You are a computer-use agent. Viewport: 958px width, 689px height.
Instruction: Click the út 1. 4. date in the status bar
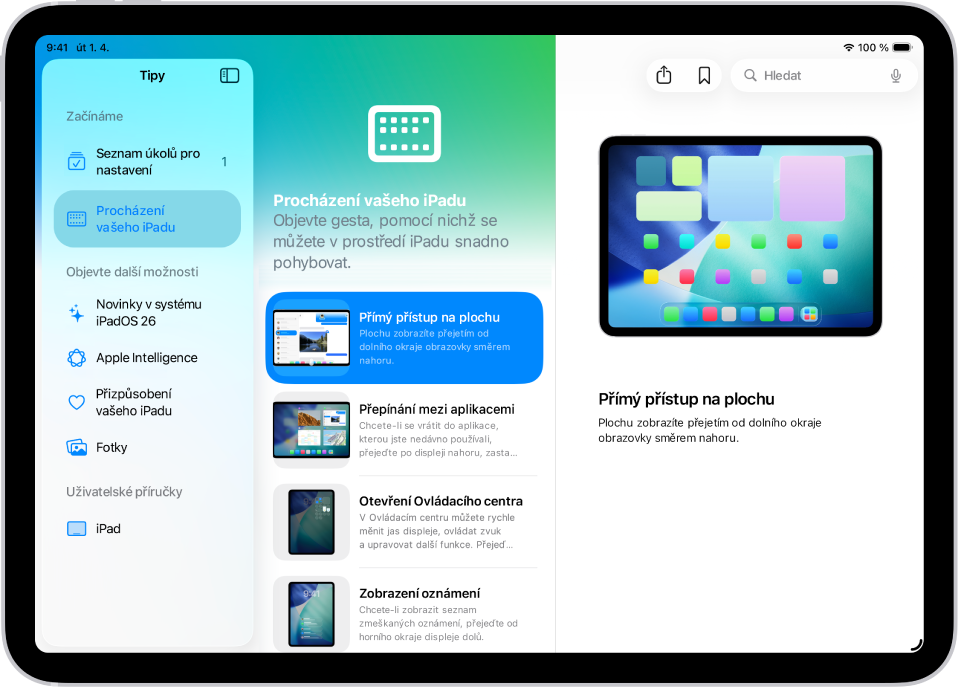pos(92,48)
